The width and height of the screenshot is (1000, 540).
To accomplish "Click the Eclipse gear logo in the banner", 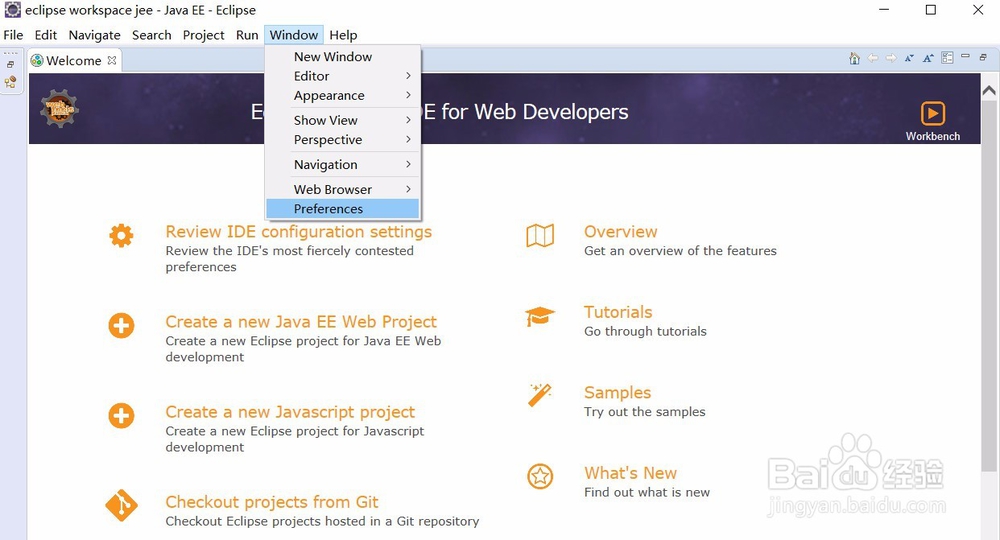I will [x=59, y=109].
